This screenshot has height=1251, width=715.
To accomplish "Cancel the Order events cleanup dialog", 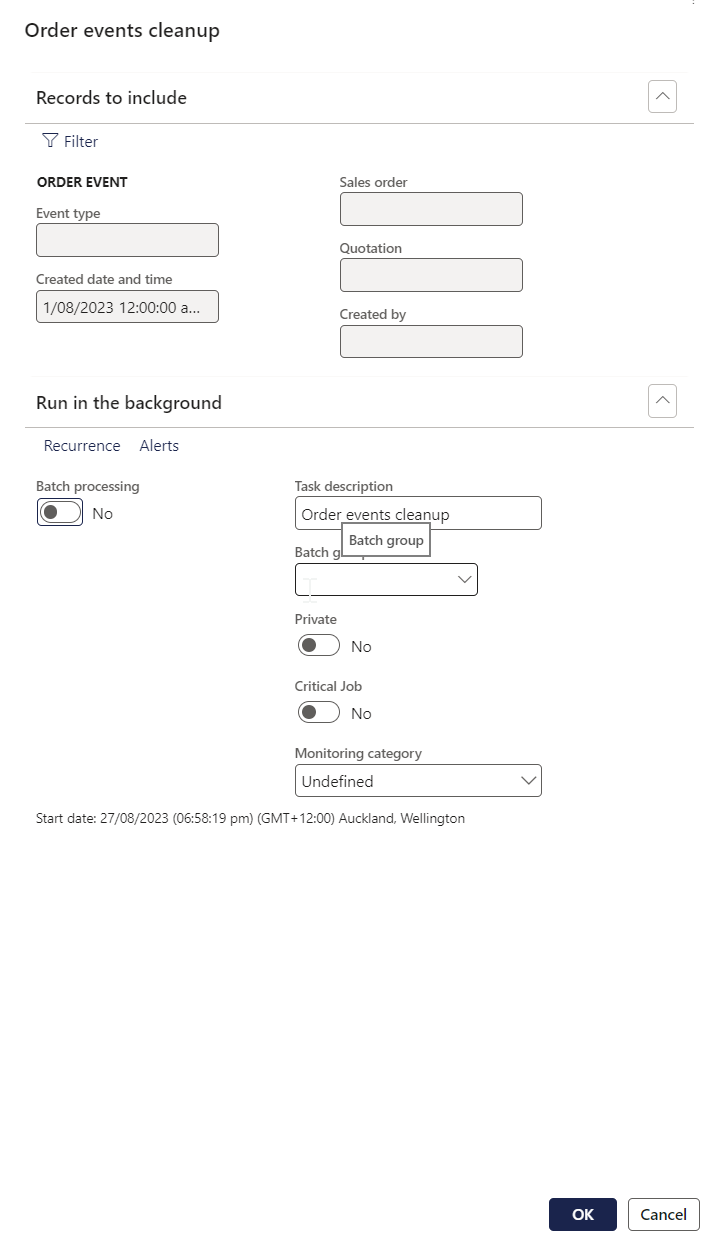I will tap(663, 1214).
